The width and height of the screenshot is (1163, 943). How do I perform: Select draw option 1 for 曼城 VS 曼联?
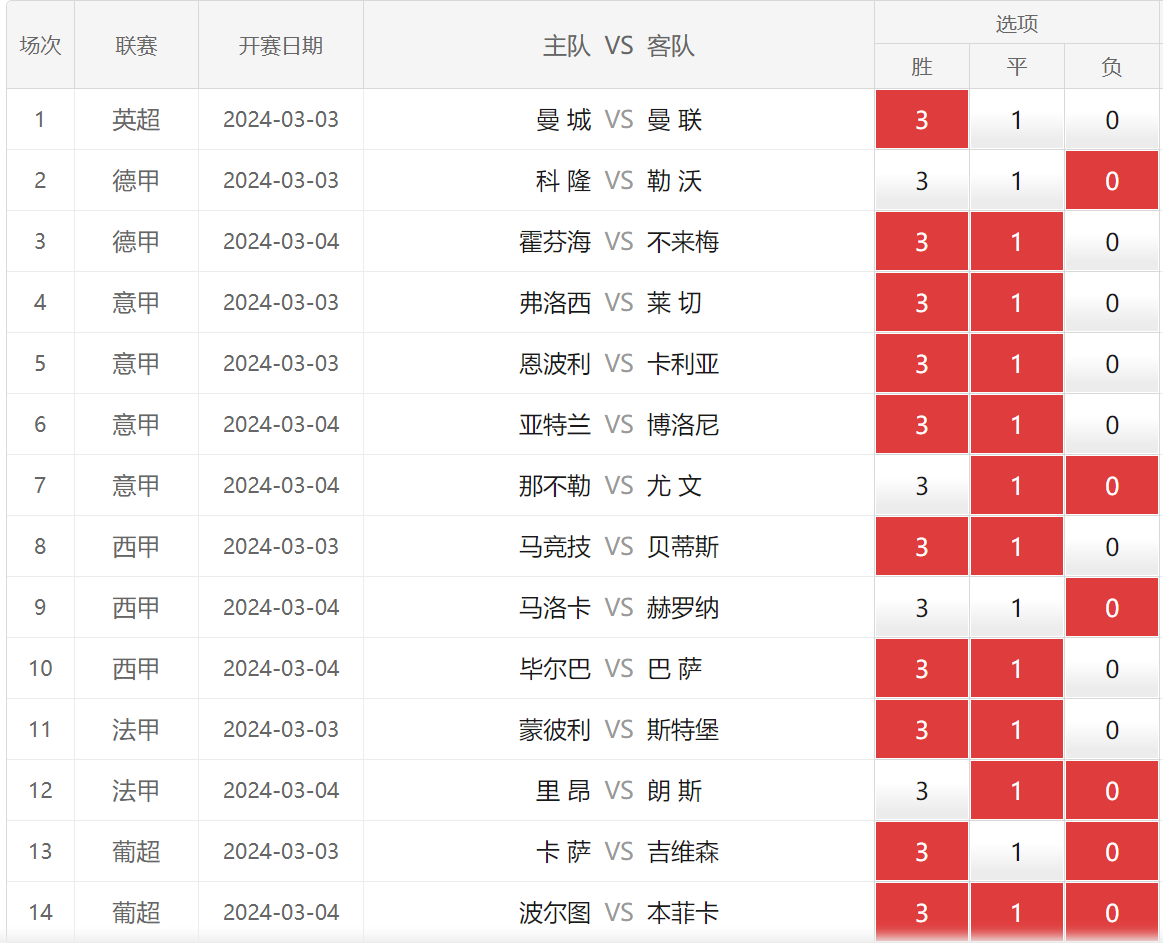[x=1016, y=119]
